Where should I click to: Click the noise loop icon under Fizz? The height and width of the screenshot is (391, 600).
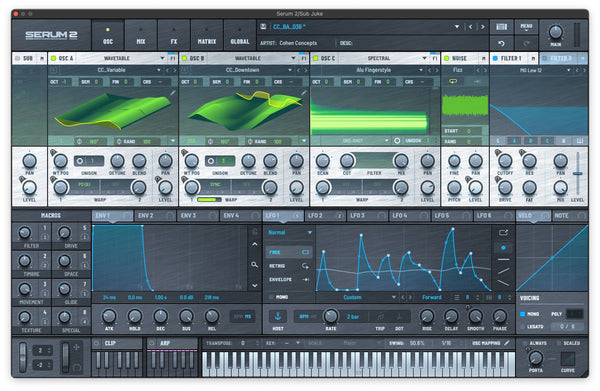click(x=453, y=81)
